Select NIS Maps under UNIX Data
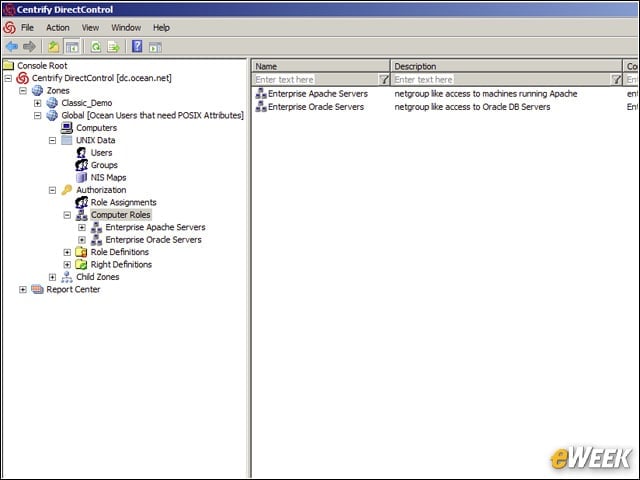This screenshot has width=640, height=480. (x=108, y=178)
